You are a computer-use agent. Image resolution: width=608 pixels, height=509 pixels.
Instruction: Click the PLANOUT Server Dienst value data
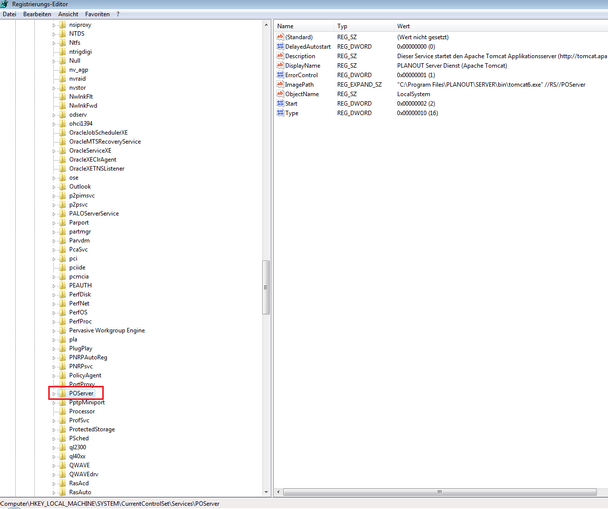point(452,66)
